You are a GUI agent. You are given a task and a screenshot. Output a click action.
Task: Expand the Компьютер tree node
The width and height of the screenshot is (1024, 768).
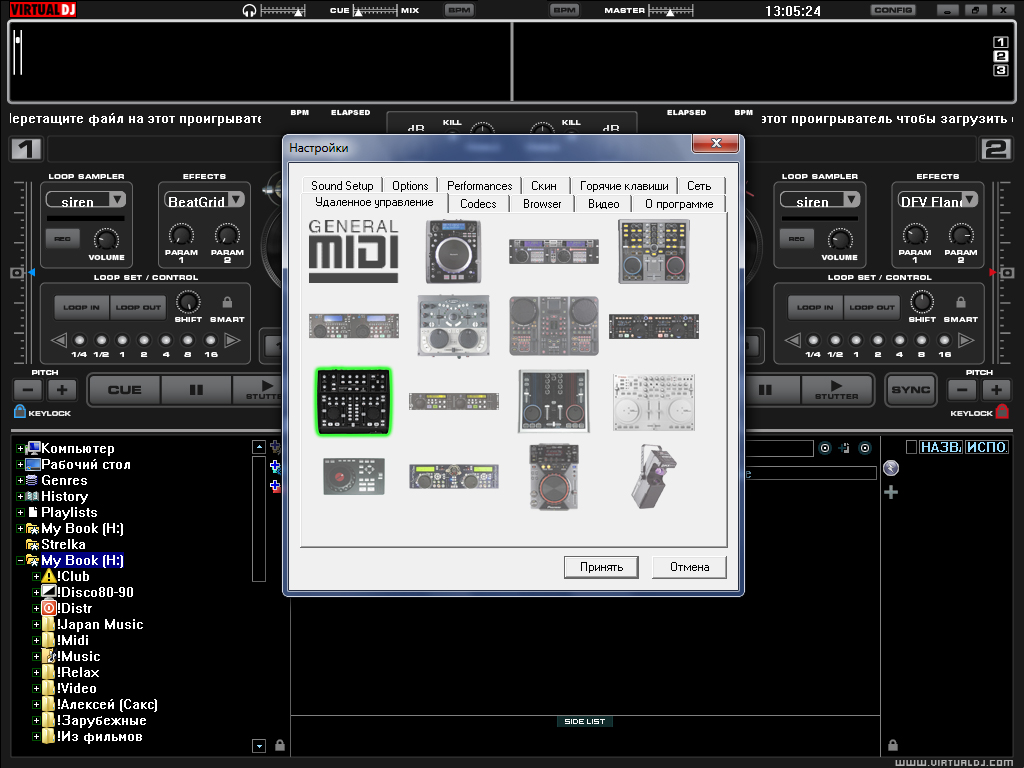click(20, 449)
